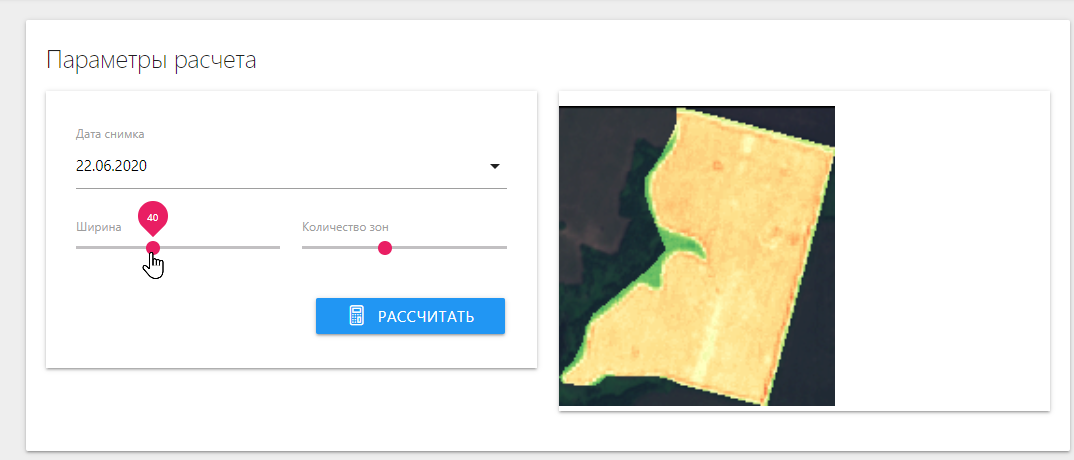1074x460 pixels.
Task: Click the left end of the Ширина track
Action: [x=79, y=247]
